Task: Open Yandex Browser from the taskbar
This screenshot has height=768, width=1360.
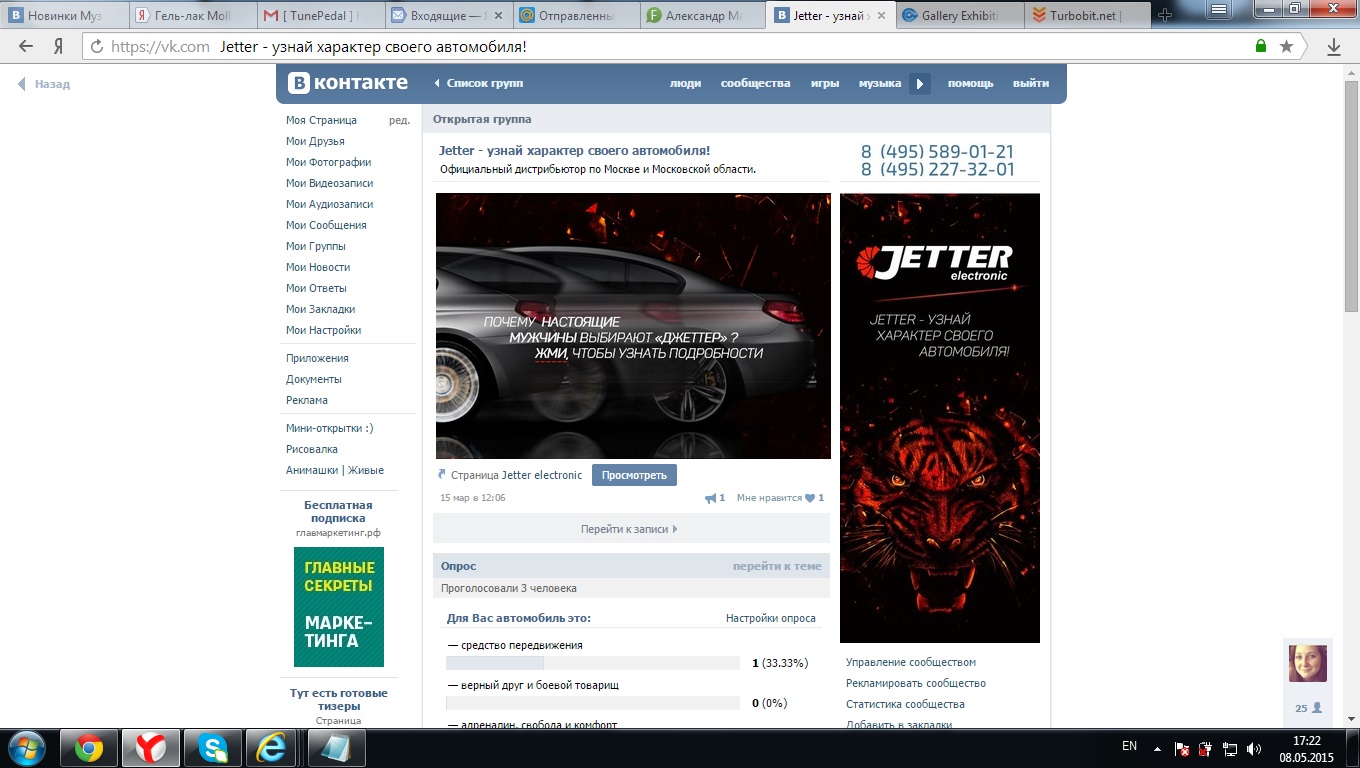Action: (150, 748)
